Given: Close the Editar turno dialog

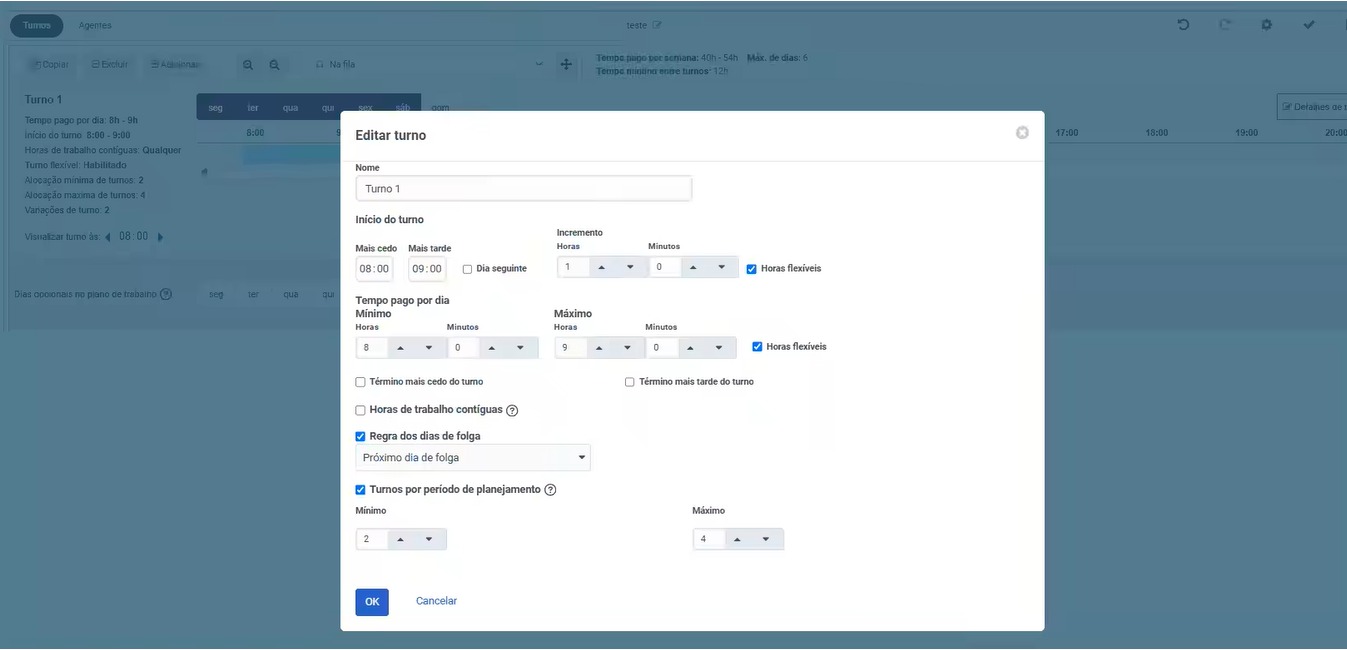Looking at the screenshot, I should (1022, 132).
